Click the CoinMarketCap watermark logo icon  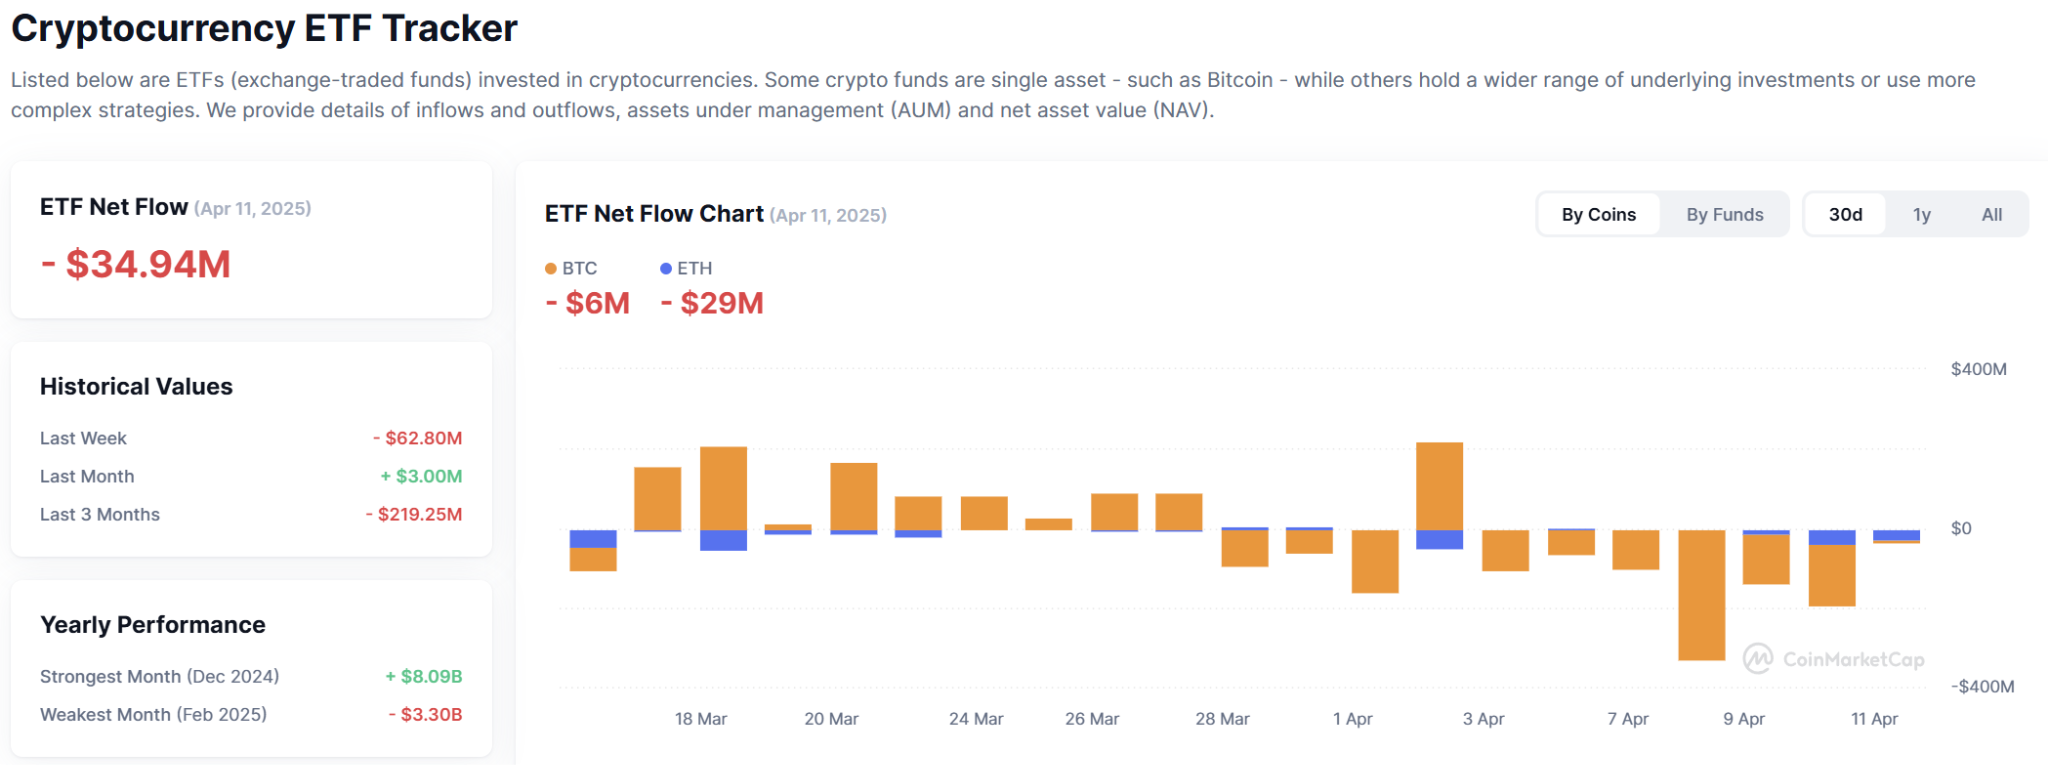coord(1758,658)
